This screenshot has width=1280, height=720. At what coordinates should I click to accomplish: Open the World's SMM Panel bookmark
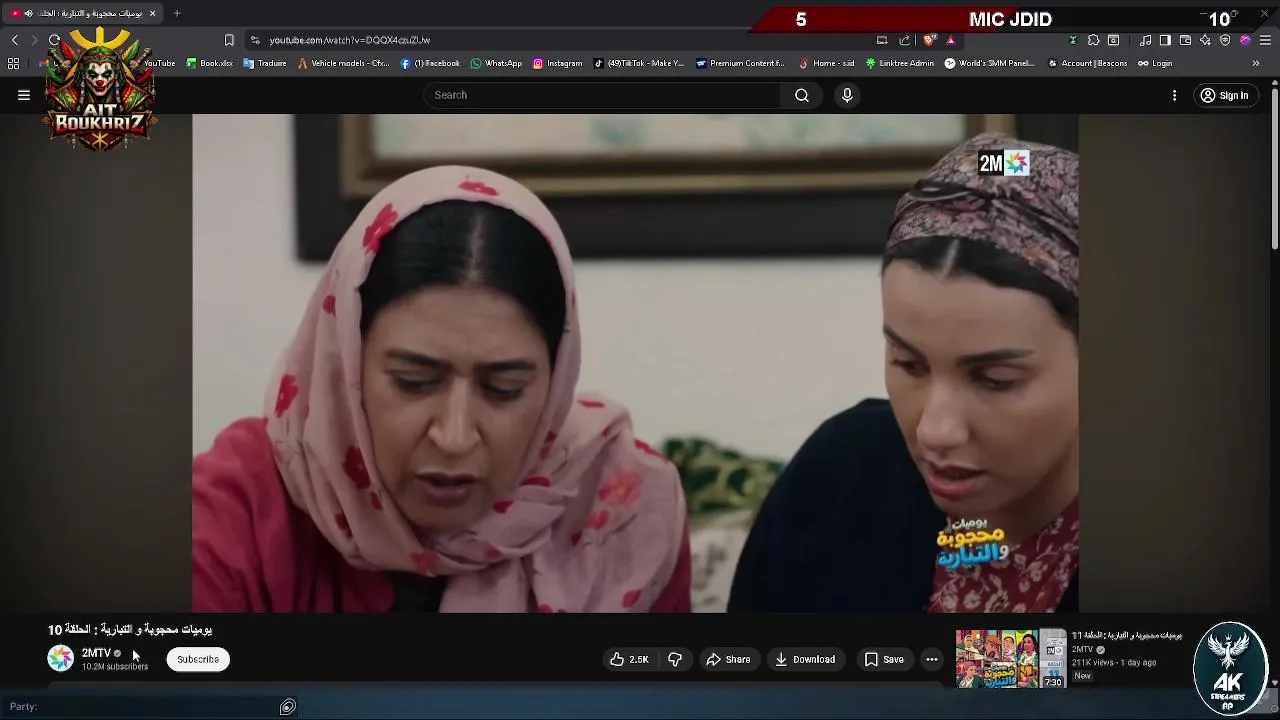point(989,63)
